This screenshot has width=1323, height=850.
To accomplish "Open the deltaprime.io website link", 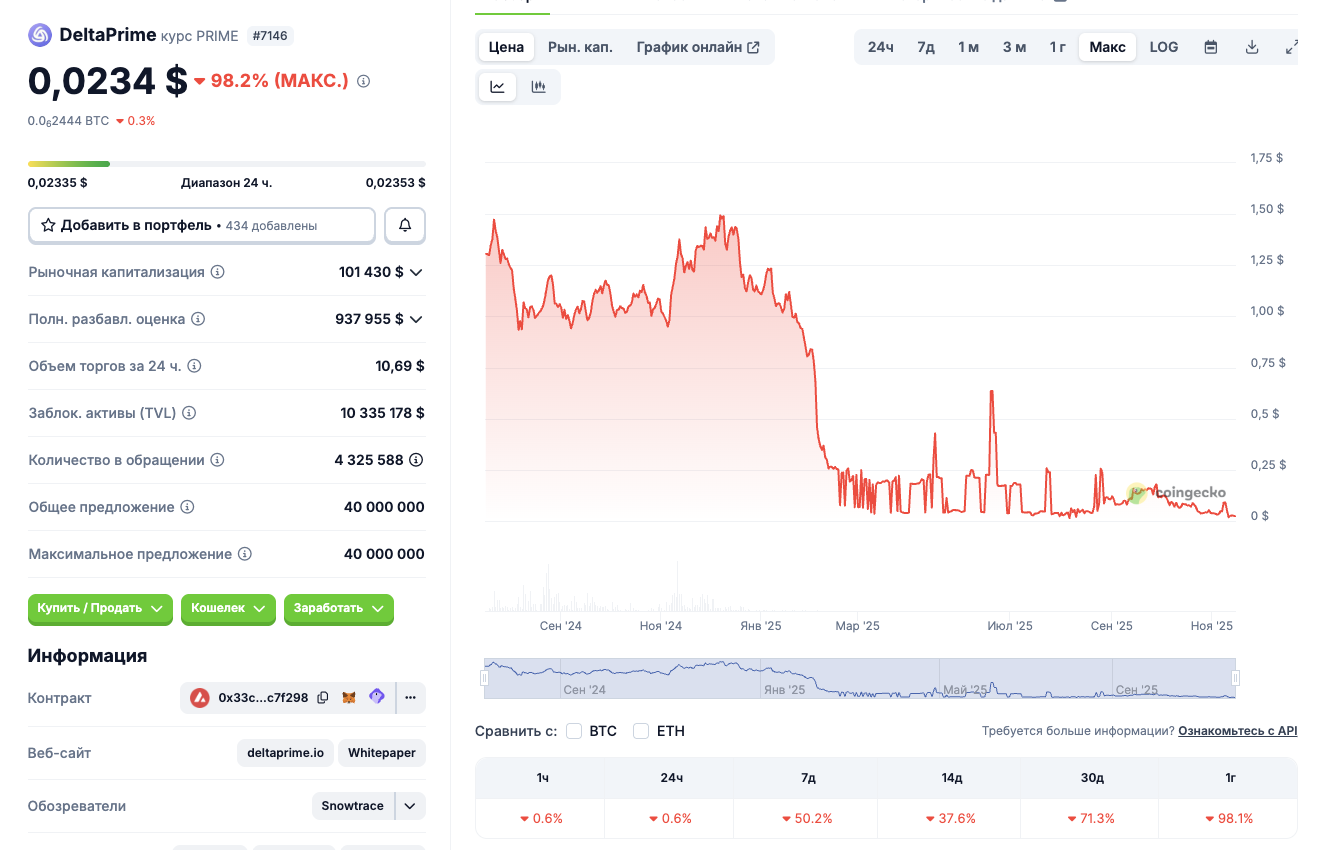I will (x=285, y=753).
